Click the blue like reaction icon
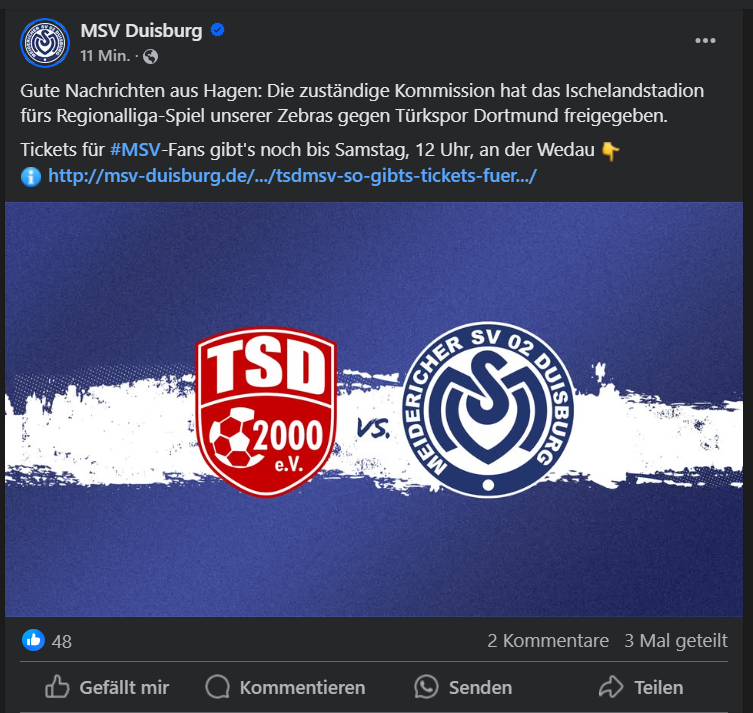The image size is (753, 713). coord(33,640)
